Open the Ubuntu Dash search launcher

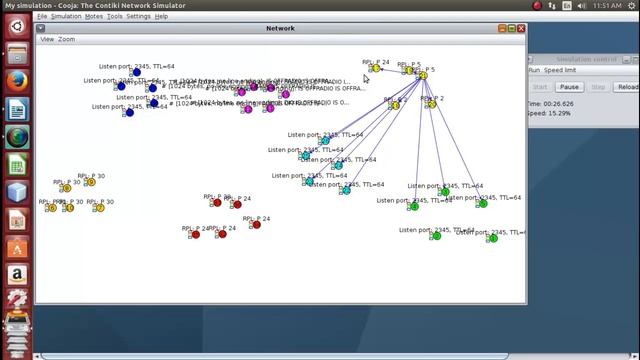17,27
